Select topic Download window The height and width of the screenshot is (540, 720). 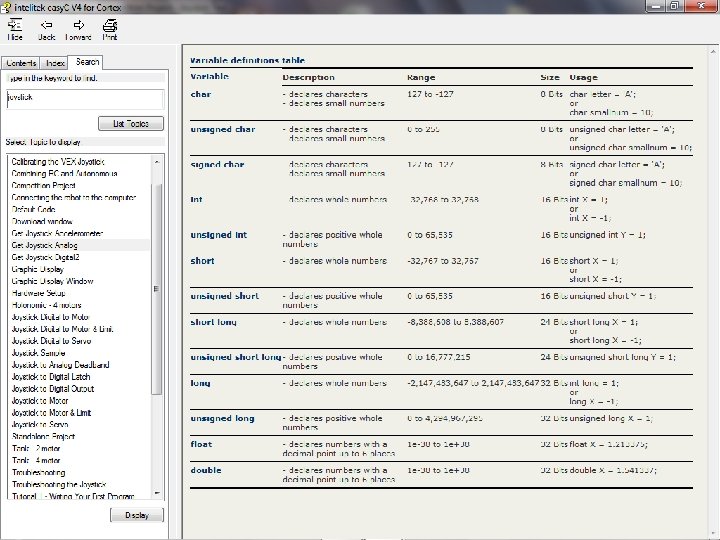[x=42, y=221]
